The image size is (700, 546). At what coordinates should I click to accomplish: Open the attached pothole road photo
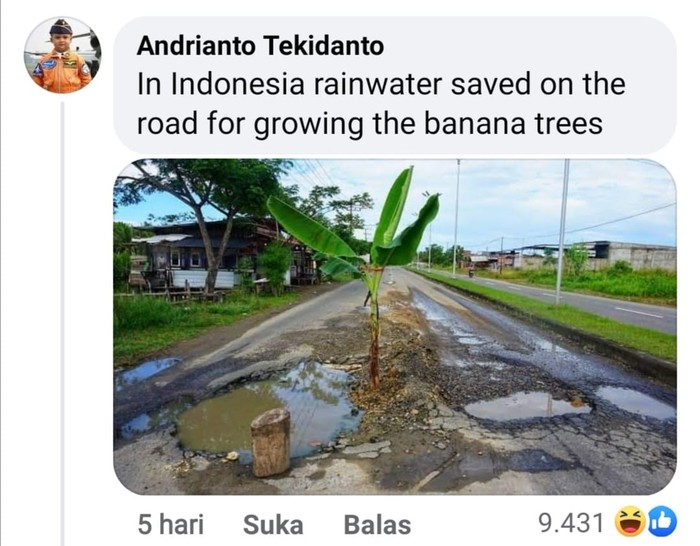395,327
